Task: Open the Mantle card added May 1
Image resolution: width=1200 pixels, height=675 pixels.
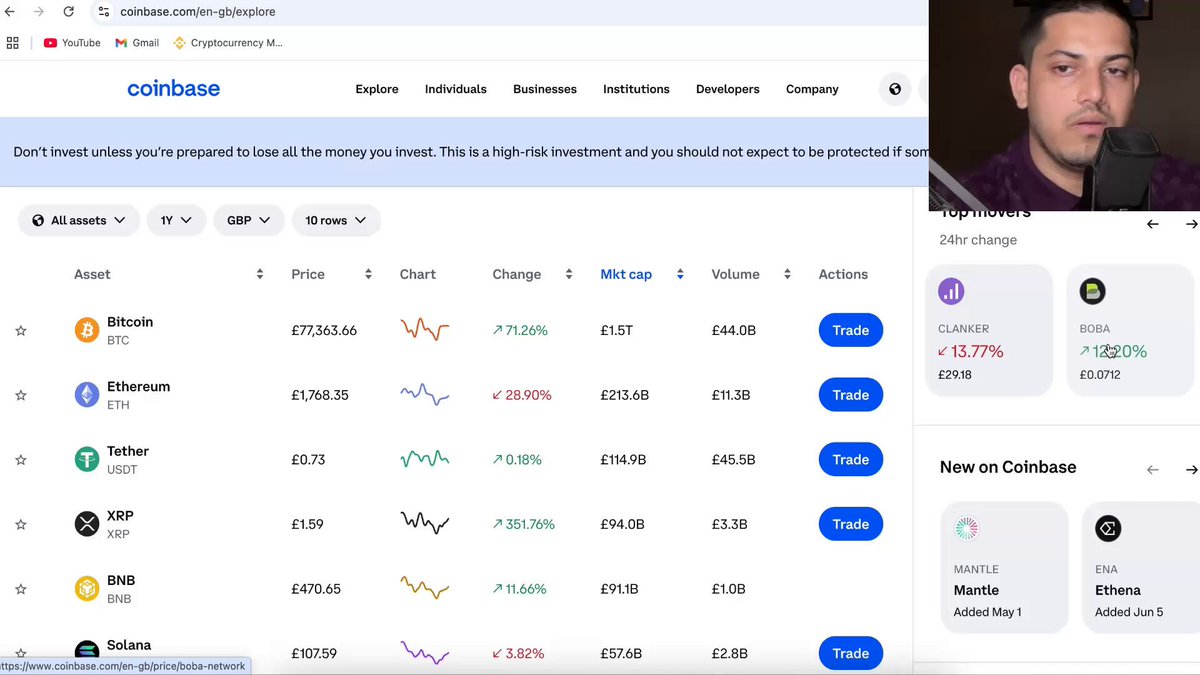Action: (x=1005, y=567)
